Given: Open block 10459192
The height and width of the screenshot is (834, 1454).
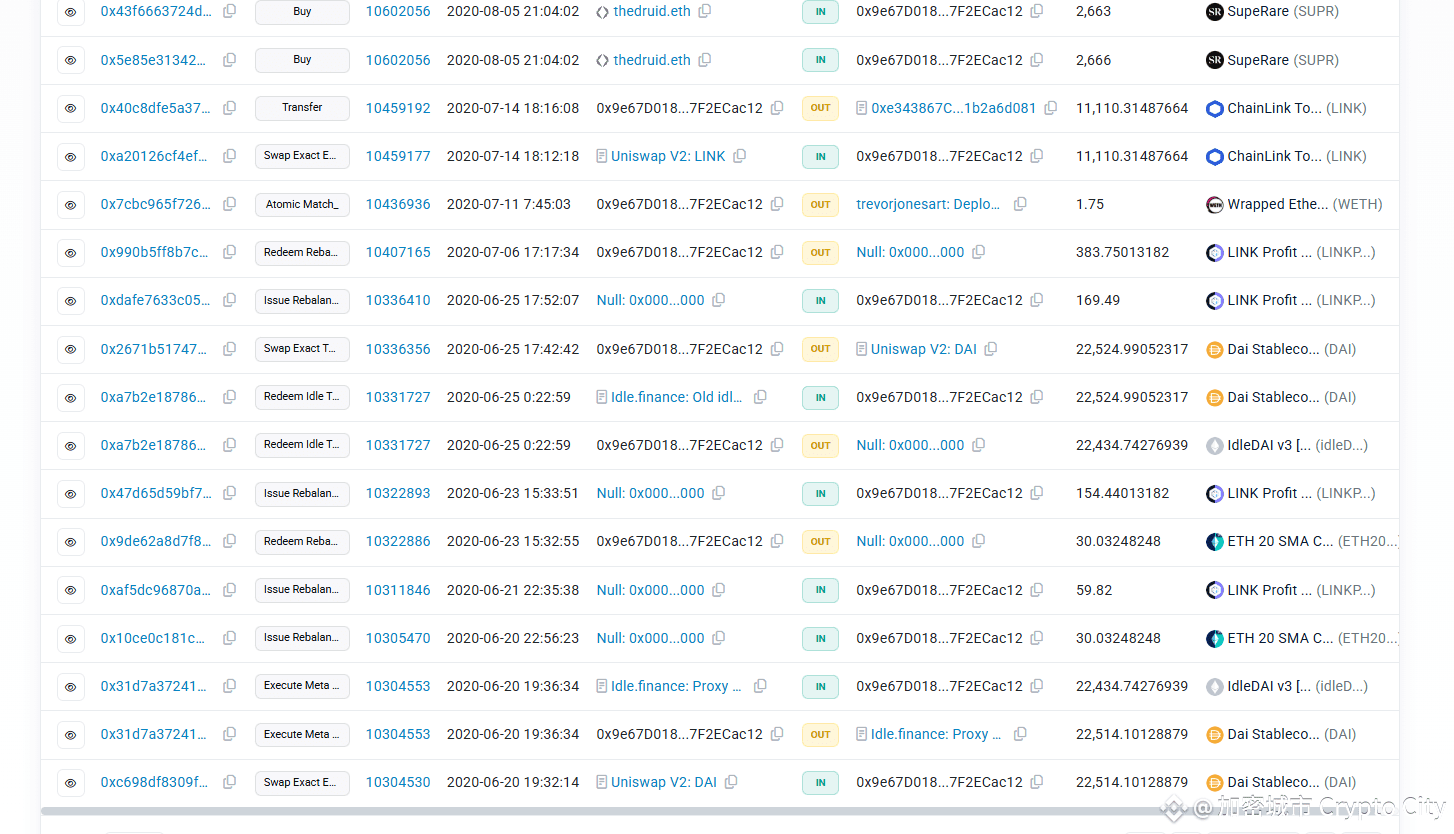Looking at the screenshot, I should coord(398,108).
